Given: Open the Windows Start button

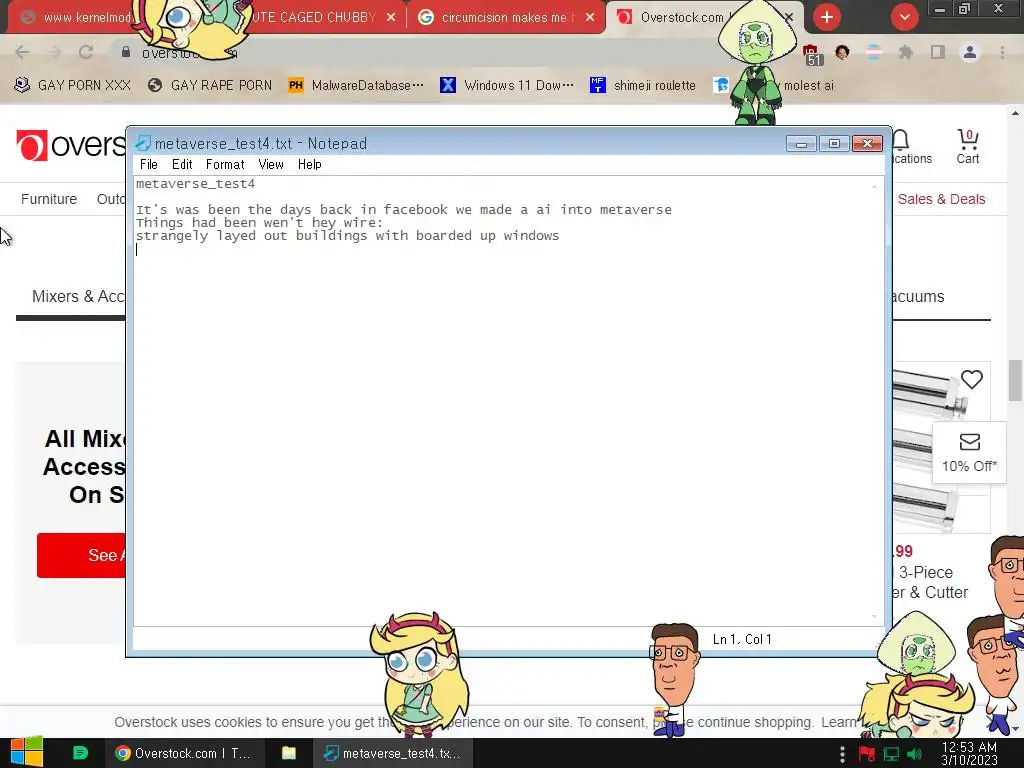Looking at the screenshot, I should (x=26, y=753).
